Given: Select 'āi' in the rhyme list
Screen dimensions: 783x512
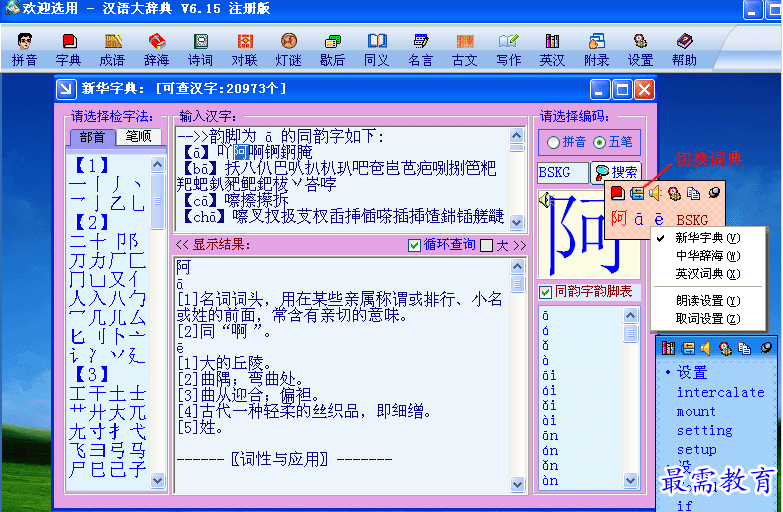Looking at the screenshot, I should coord(549,376).
